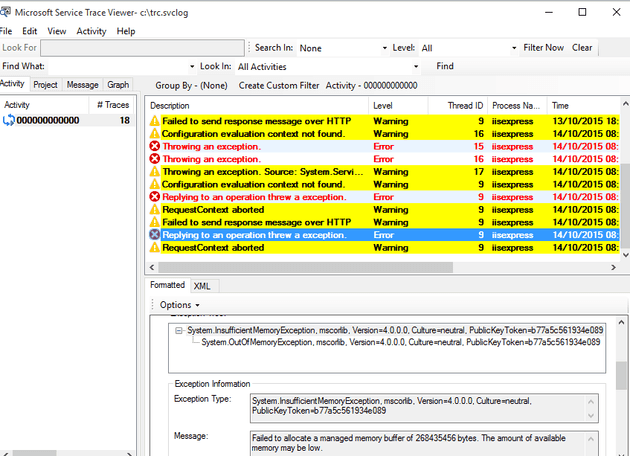Open the Look In All Activities dropdown
The image size is (630, 456).
[416, 66]
